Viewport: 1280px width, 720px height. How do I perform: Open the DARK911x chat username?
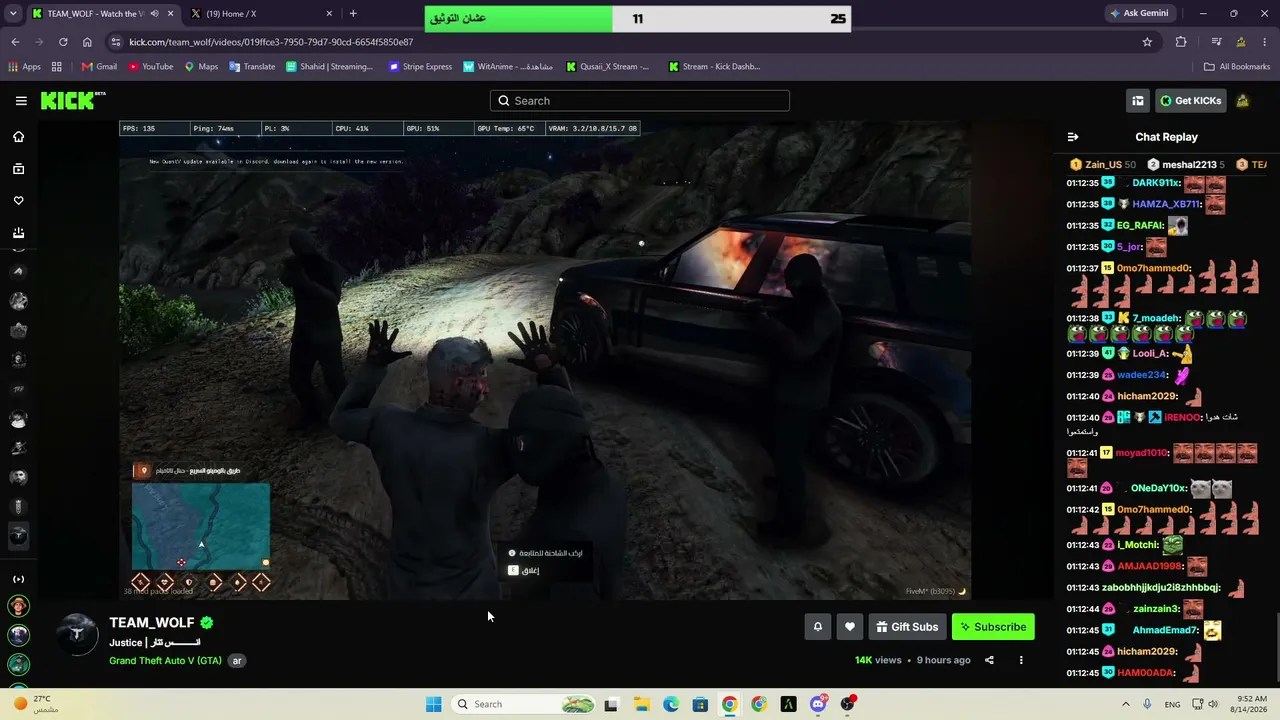pyautogui.click(x=1155, y=184)
